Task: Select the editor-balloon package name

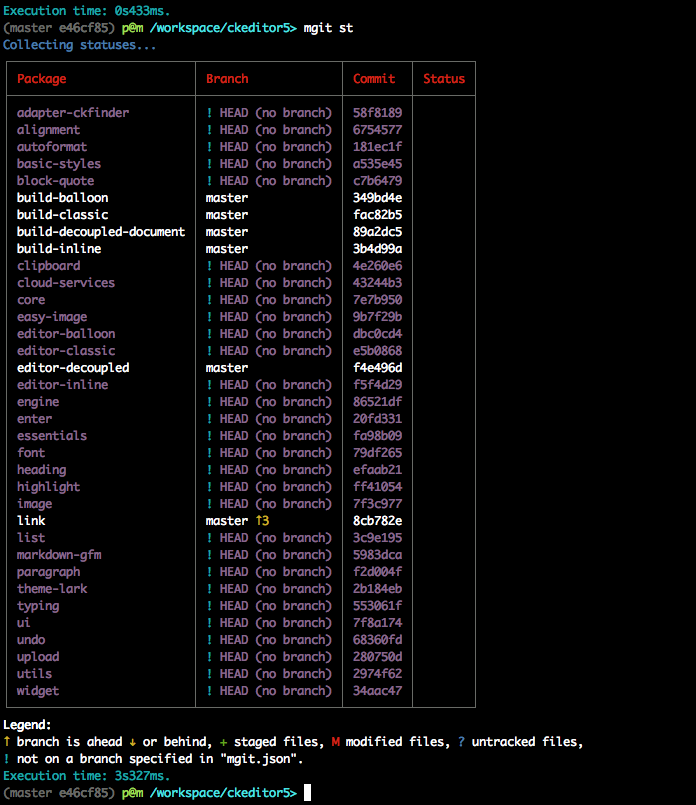Action: tap(66, 334)
